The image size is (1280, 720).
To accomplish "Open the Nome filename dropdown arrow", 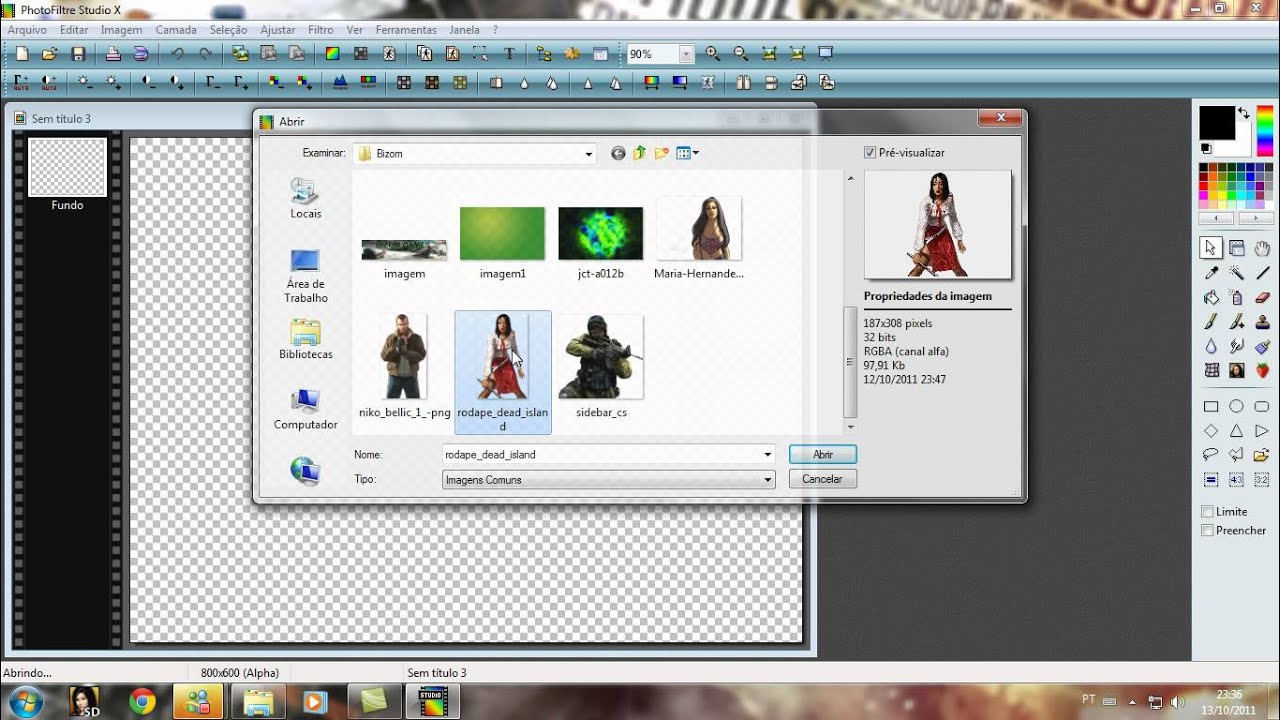I will tap(767, 454).
